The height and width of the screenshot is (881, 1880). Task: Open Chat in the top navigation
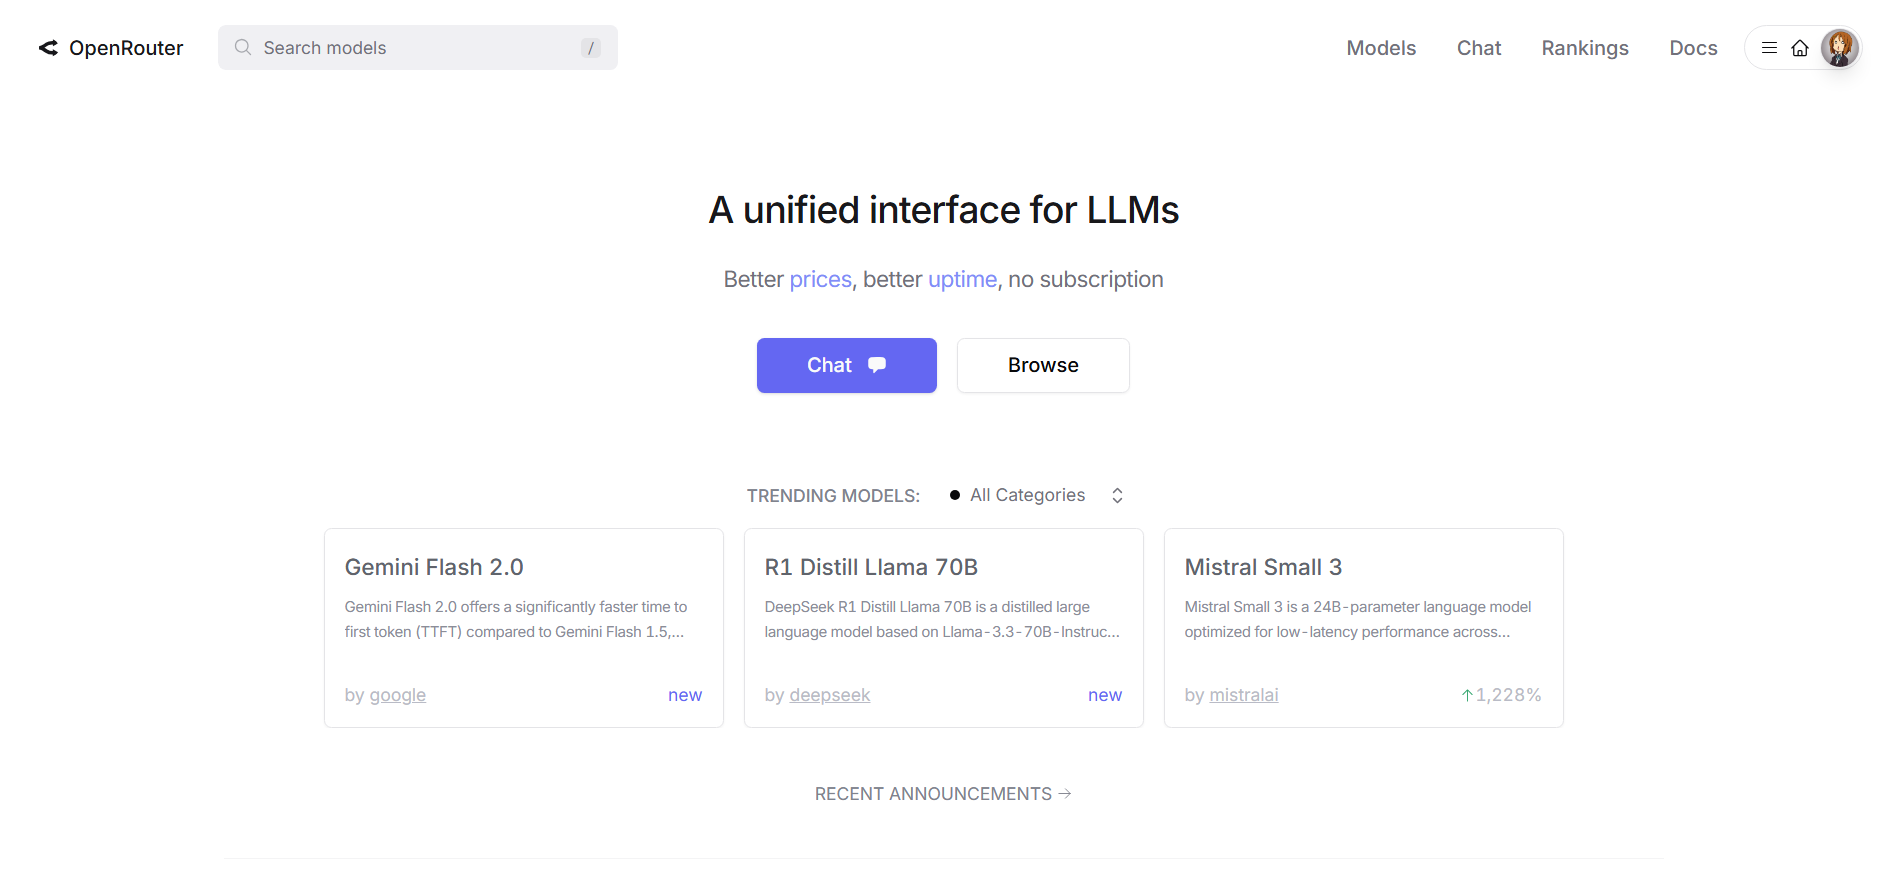click(1479, 48)
